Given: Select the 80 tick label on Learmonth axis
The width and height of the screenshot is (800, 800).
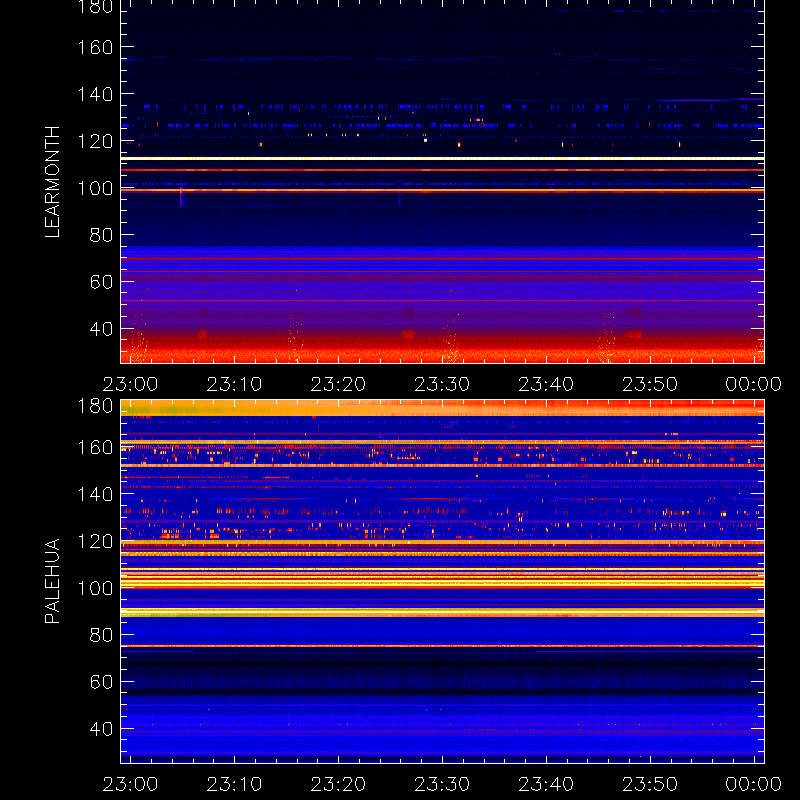Looking at the screenshot, I should click(101, 235).
